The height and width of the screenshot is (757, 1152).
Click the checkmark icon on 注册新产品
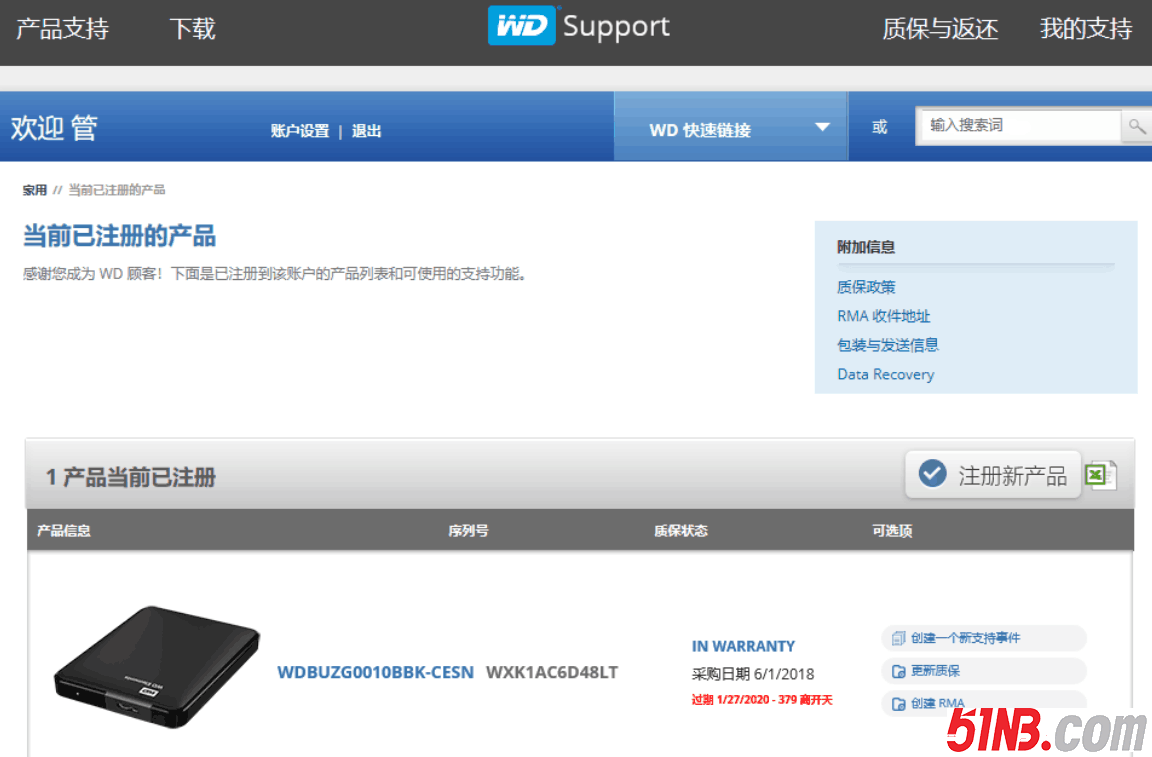[932, 474]
